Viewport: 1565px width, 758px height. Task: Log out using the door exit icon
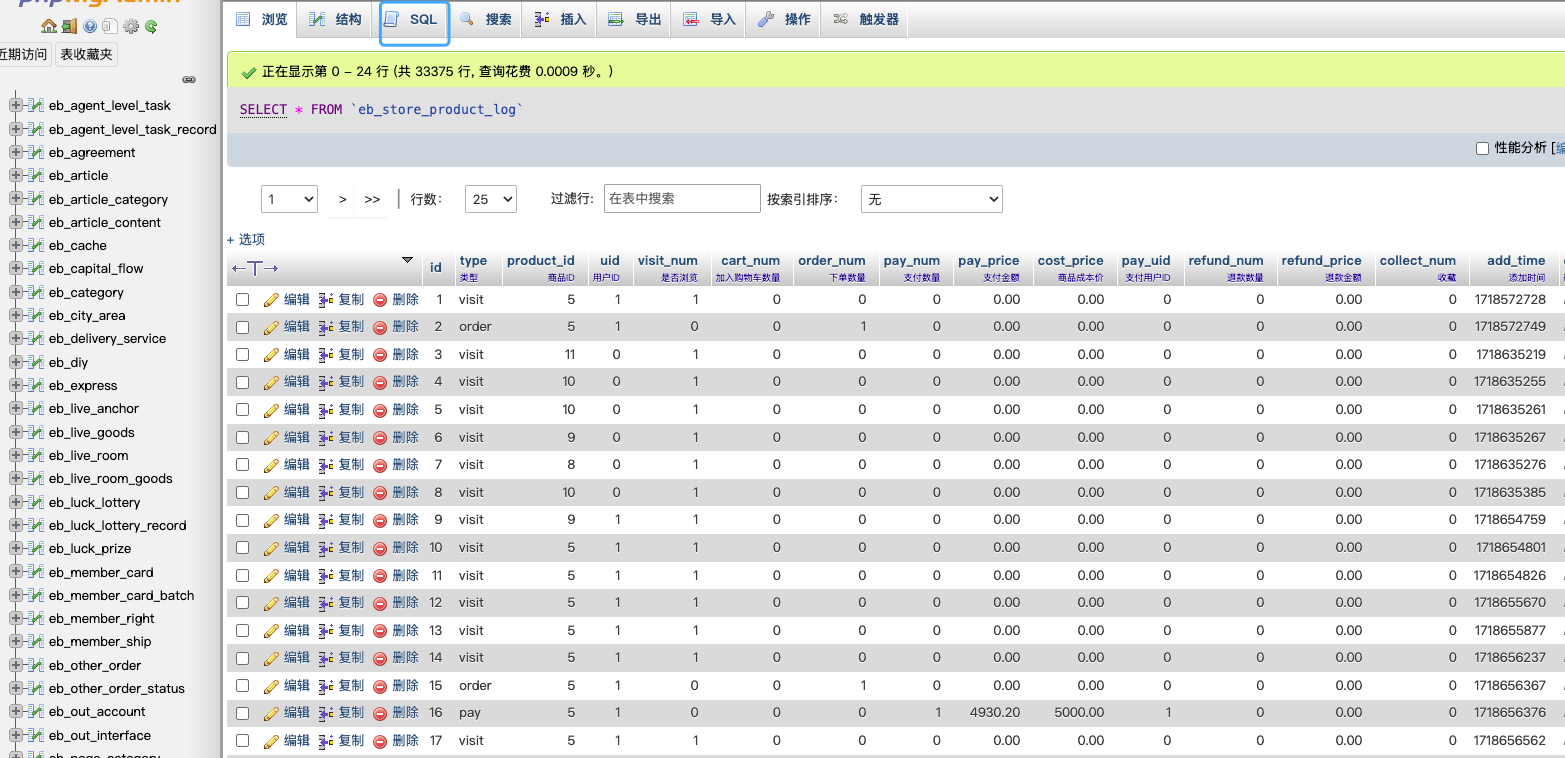point(68,27)
